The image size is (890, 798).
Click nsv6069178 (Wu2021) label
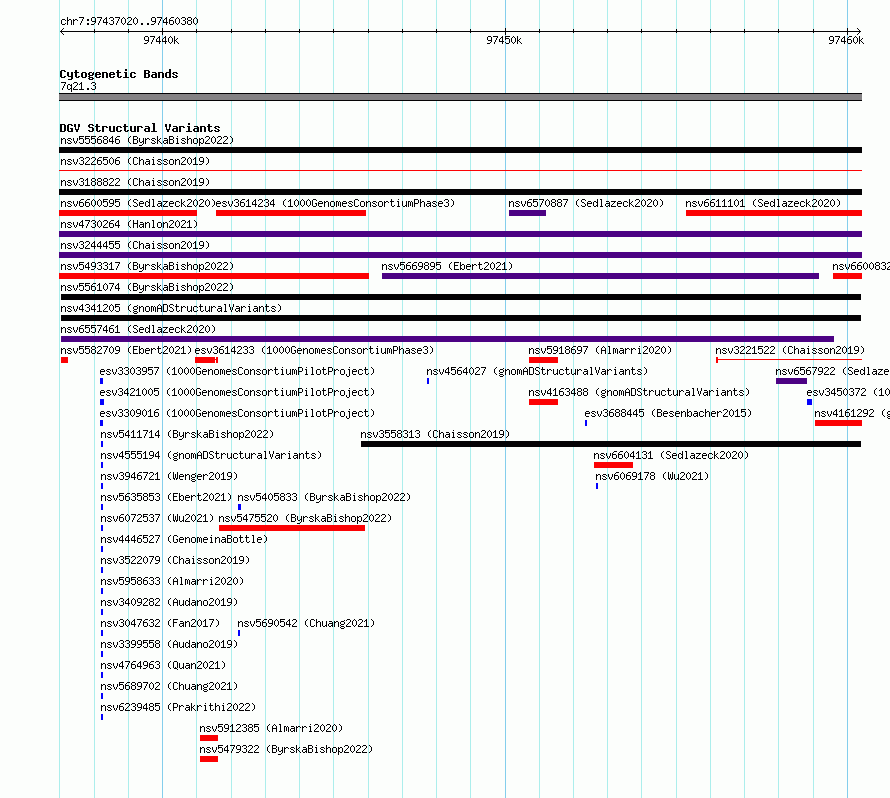tap(652, 476)
